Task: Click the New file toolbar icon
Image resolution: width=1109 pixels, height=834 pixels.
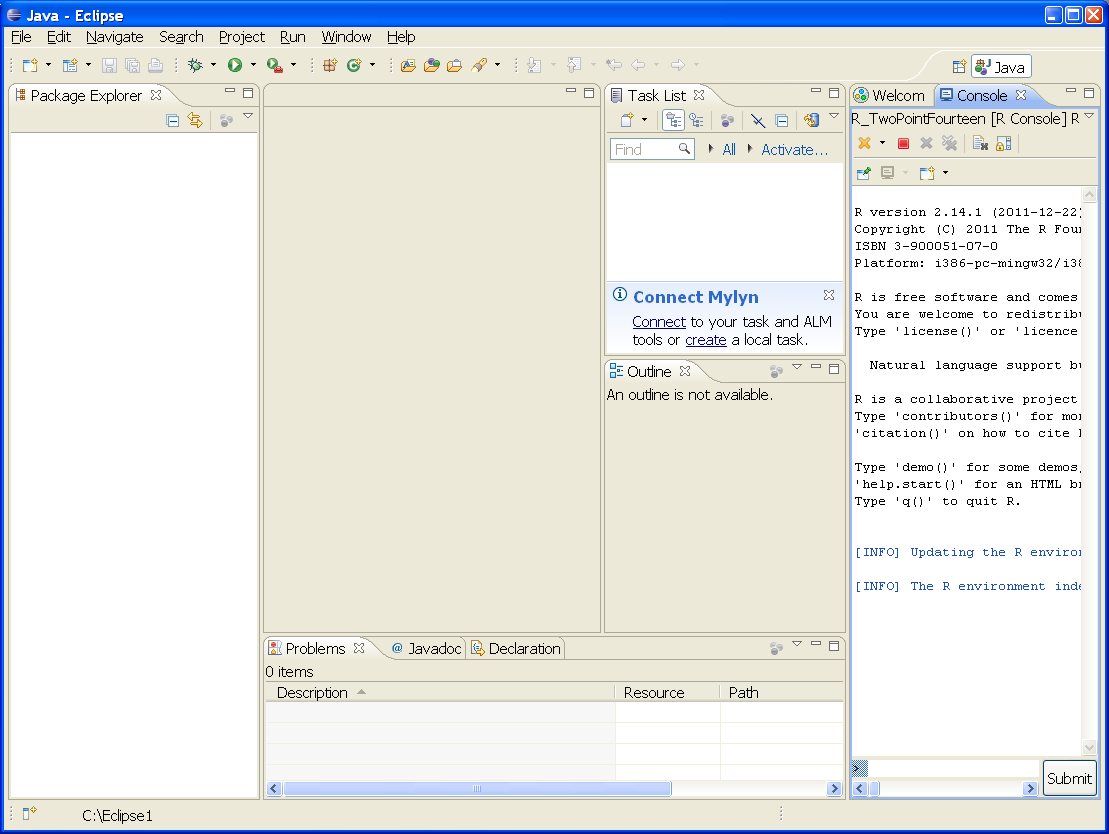Action: 30,66
